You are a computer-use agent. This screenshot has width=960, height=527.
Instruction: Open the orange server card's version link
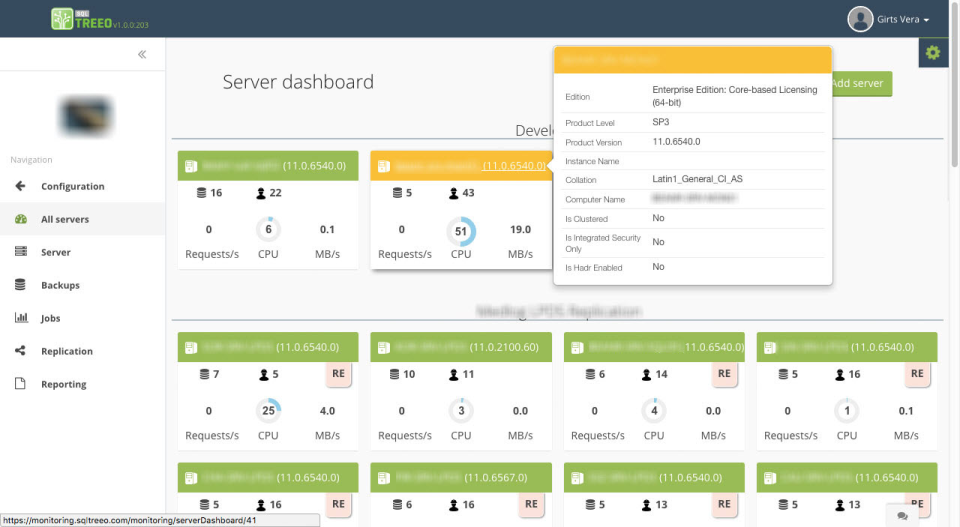pyautogui.click(x=514, y=166)
